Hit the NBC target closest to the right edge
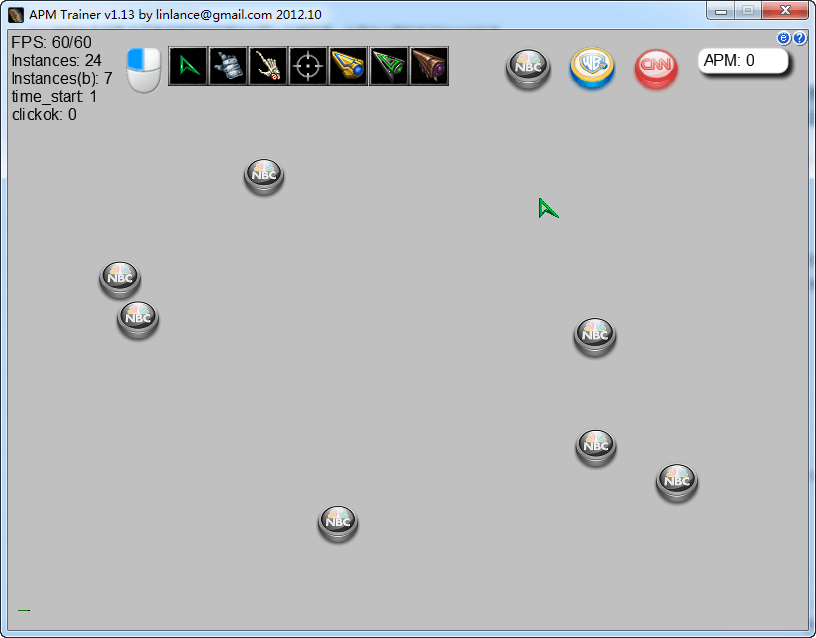816x638 pixels. pyautogui.click(x=677, y=482)
